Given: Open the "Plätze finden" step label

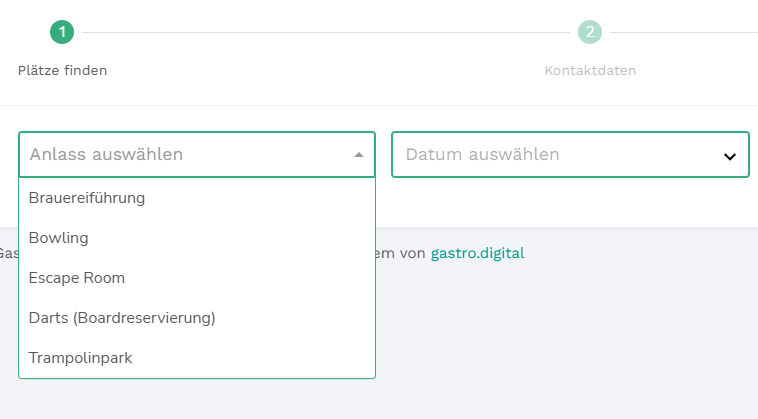Looking at the screenshot, I should pyautogui.click(x=62, y=70).
